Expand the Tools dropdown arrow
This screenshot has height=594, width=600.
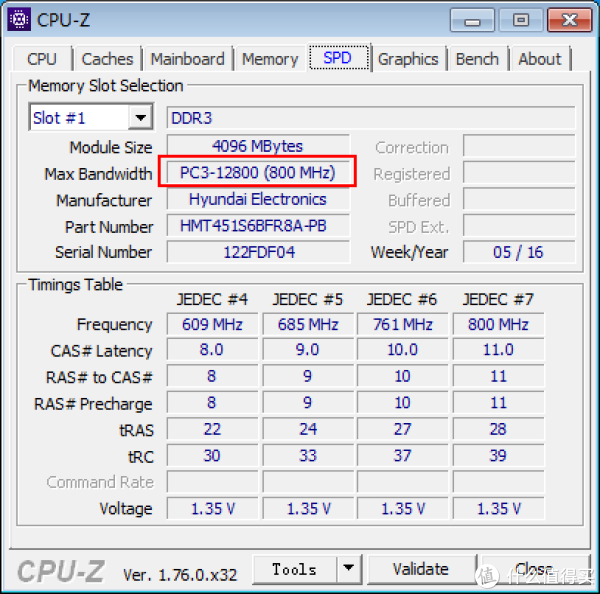349,569
